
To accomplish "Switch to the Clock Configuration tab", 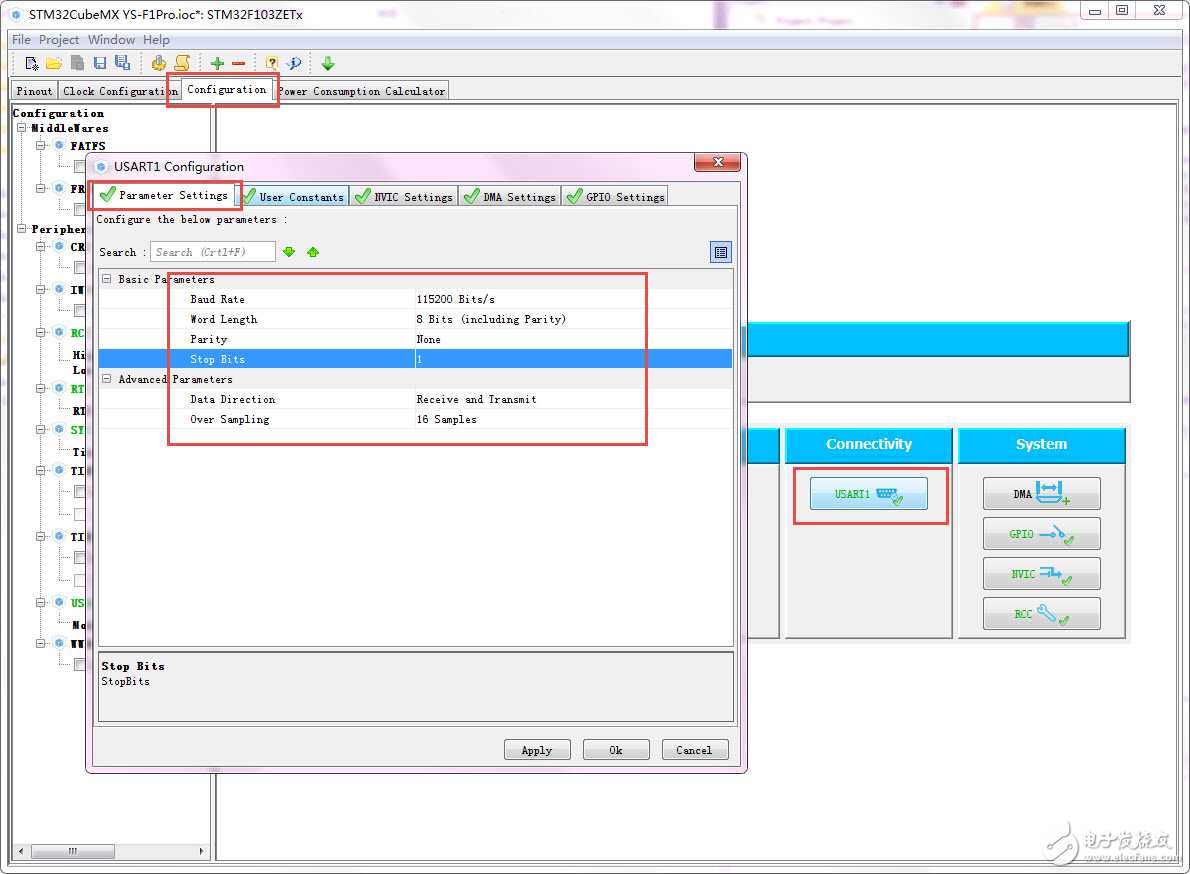I will coord(120,91).
